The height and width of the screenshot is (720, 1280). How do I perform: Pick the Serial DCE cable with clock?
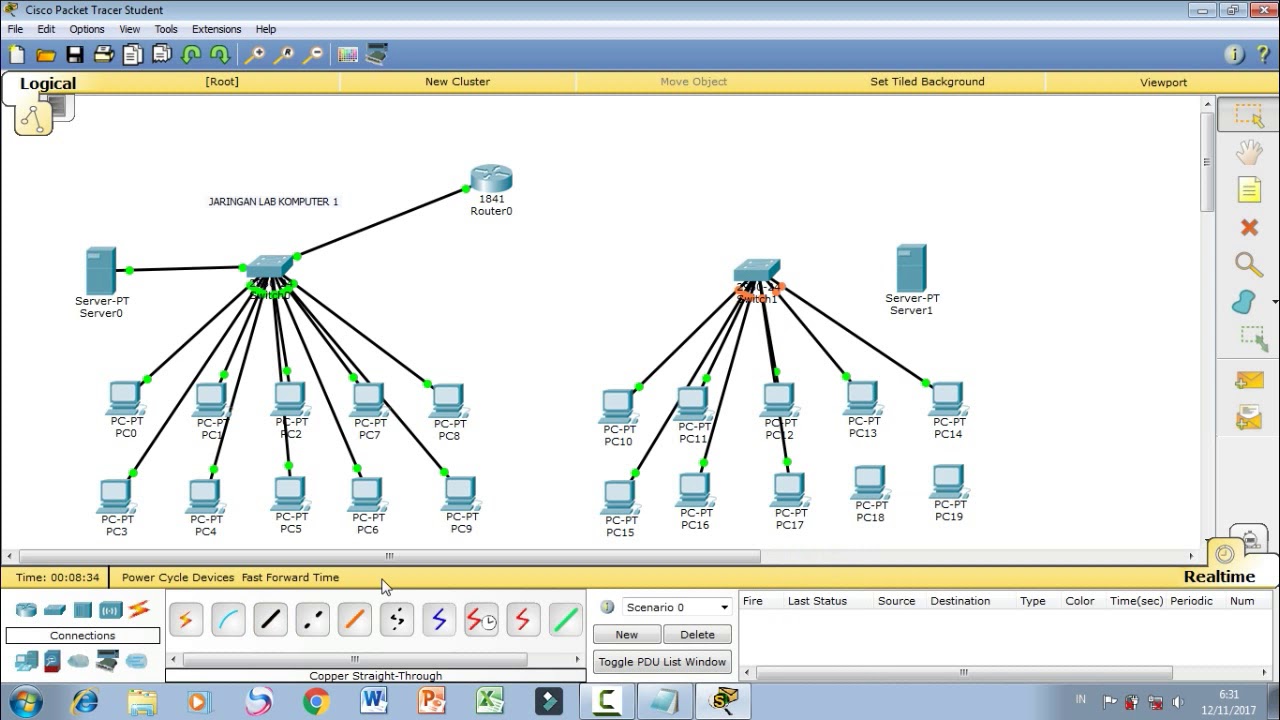pyautogui.click(x=481, y=621)
